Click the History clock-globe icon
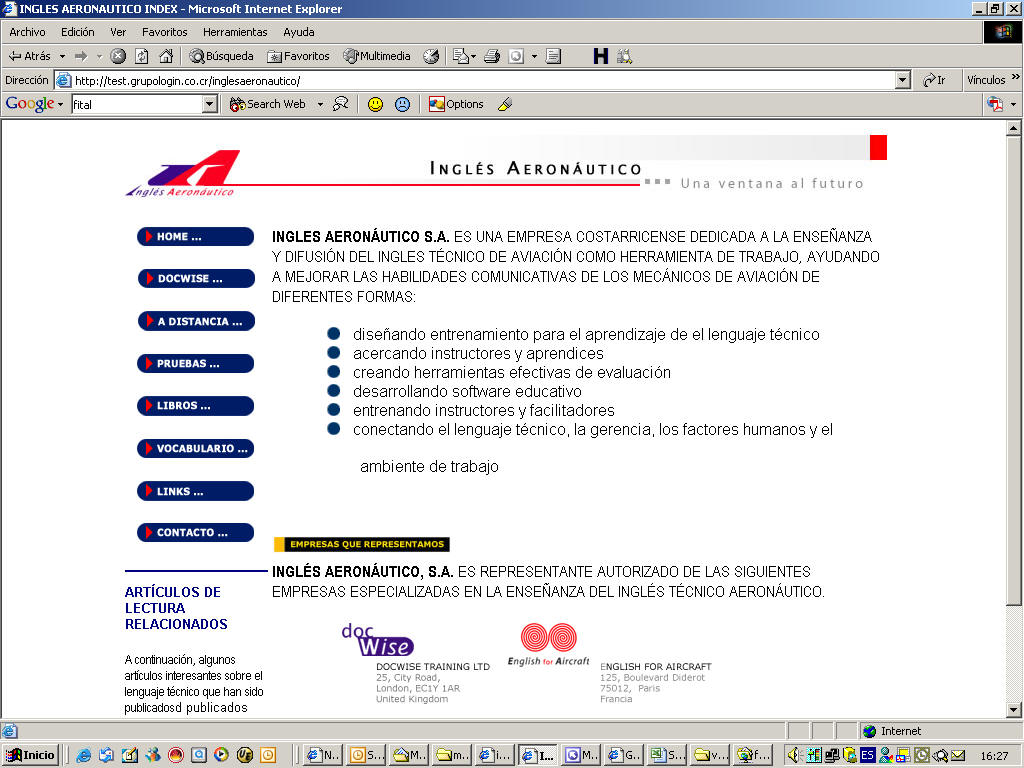Image resolution: width=1024 pixels, height=768 pixels. click(x=431, y=56)
